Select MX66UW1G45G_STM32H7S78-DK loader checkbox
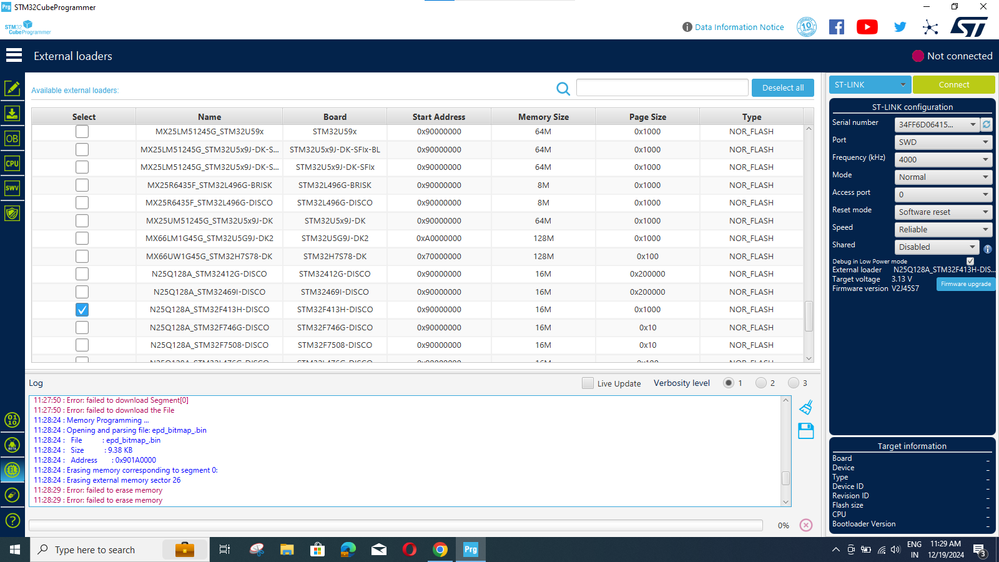This screenshot has width=999, height=562. (82, 256)
